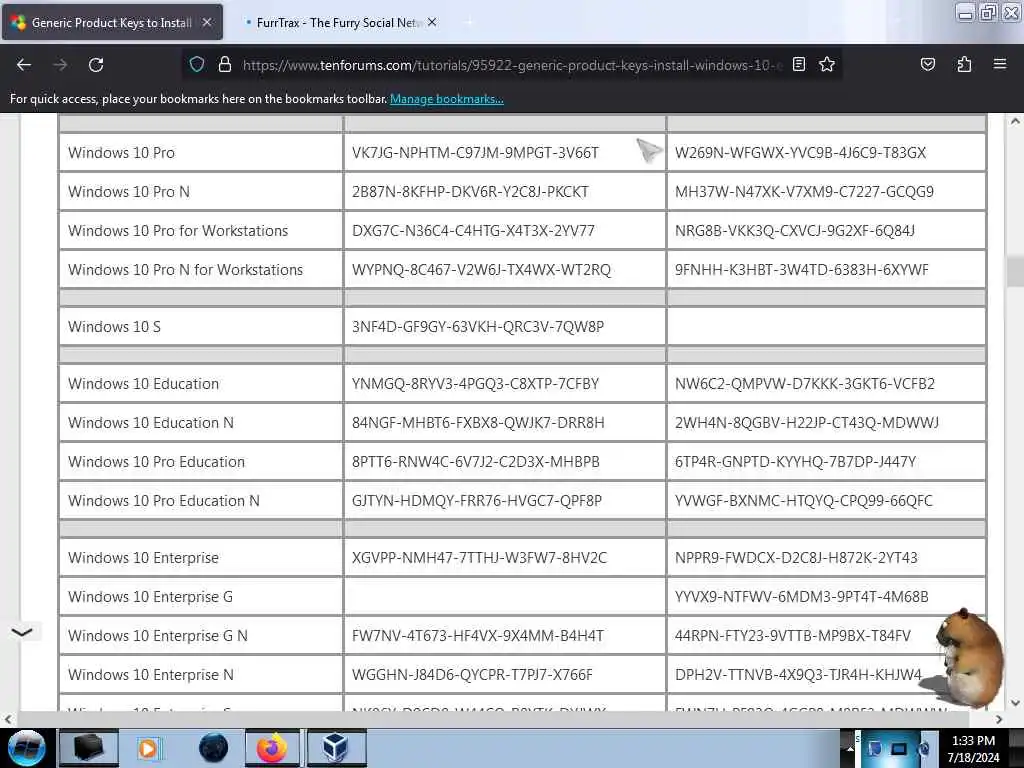Click the horizontal scrollbar left arrow
The height and width of the screenshot is (768, 1024).
click(8, 719)
